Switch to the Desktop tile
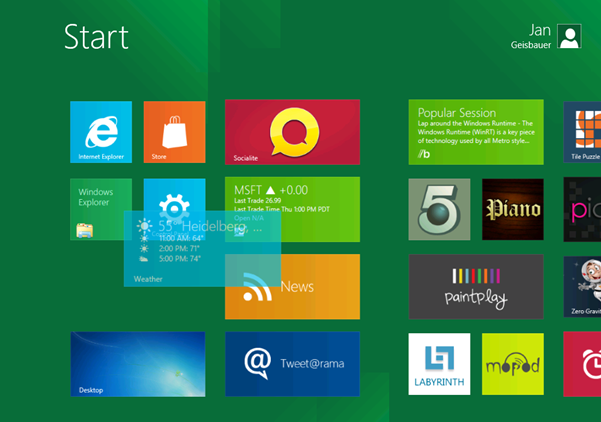The width and height of the screenshot is (601, 422). 138,364
